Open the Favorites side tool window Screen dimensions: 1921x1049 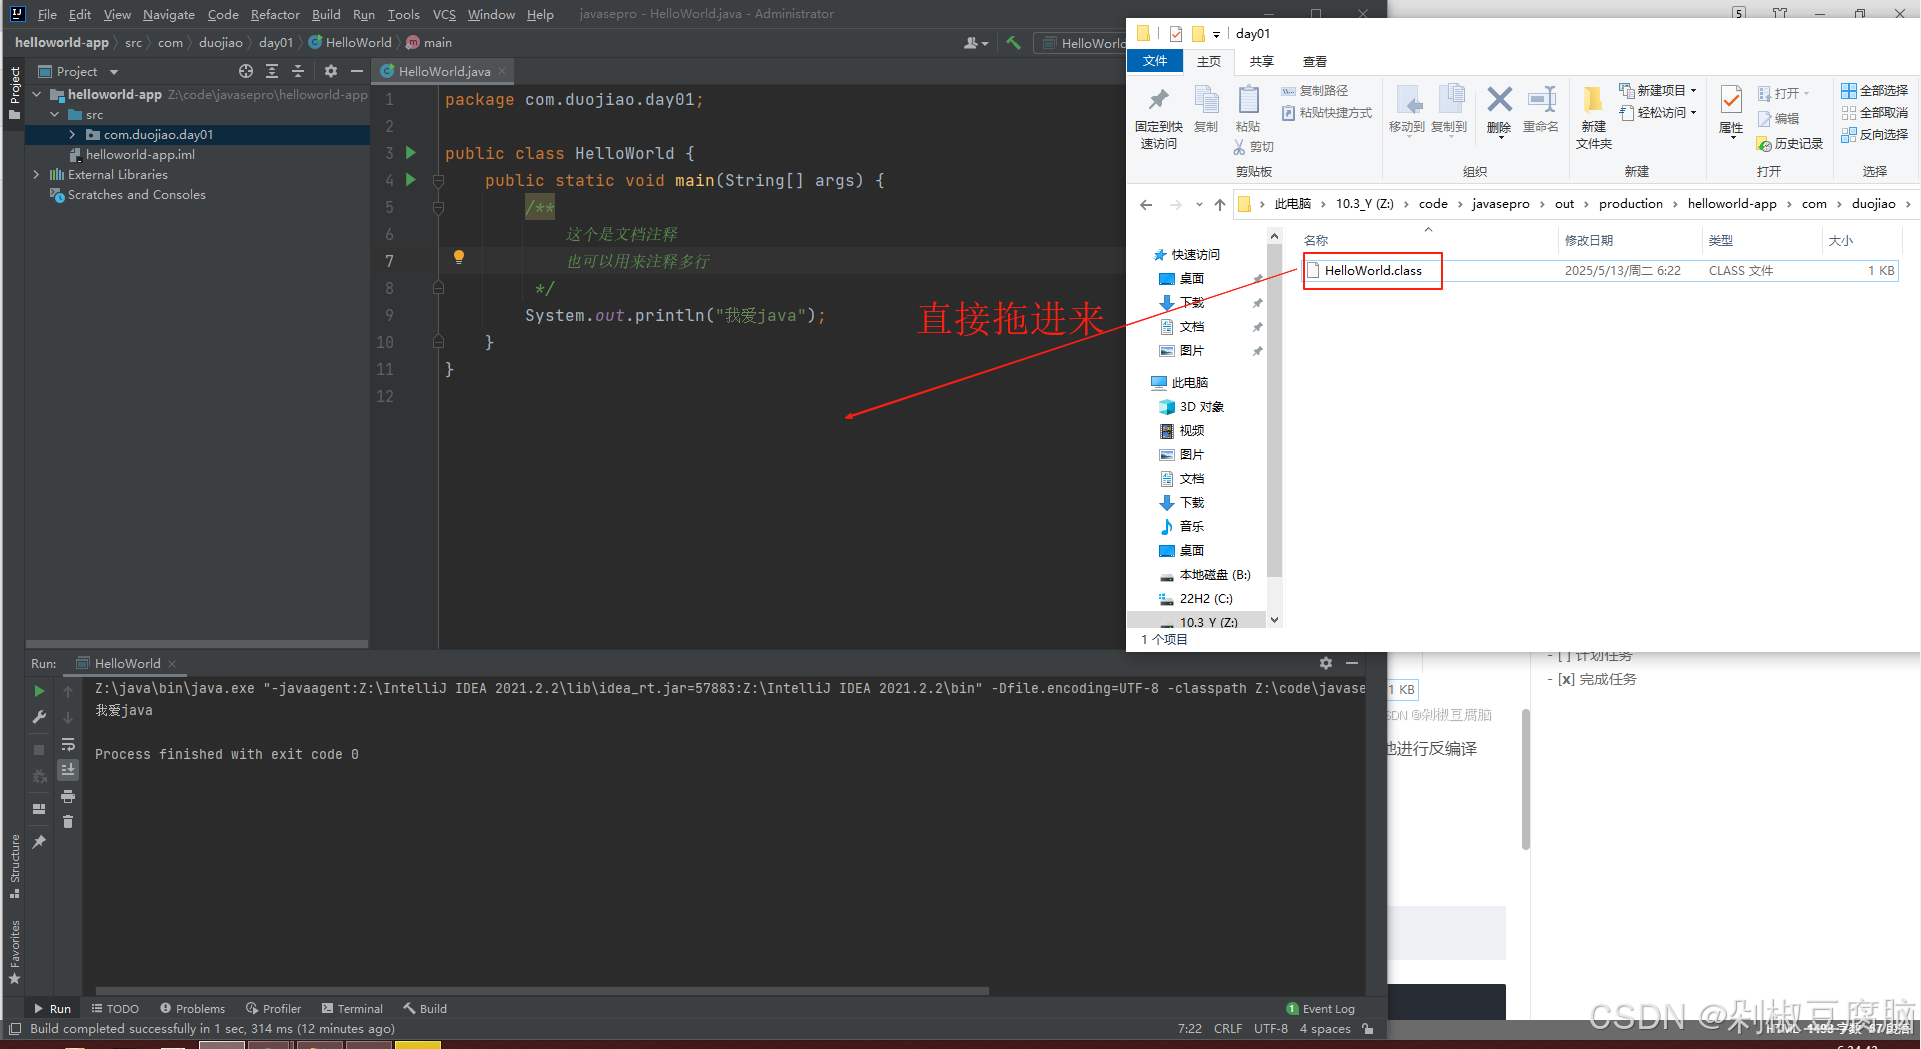pos(15,952)
